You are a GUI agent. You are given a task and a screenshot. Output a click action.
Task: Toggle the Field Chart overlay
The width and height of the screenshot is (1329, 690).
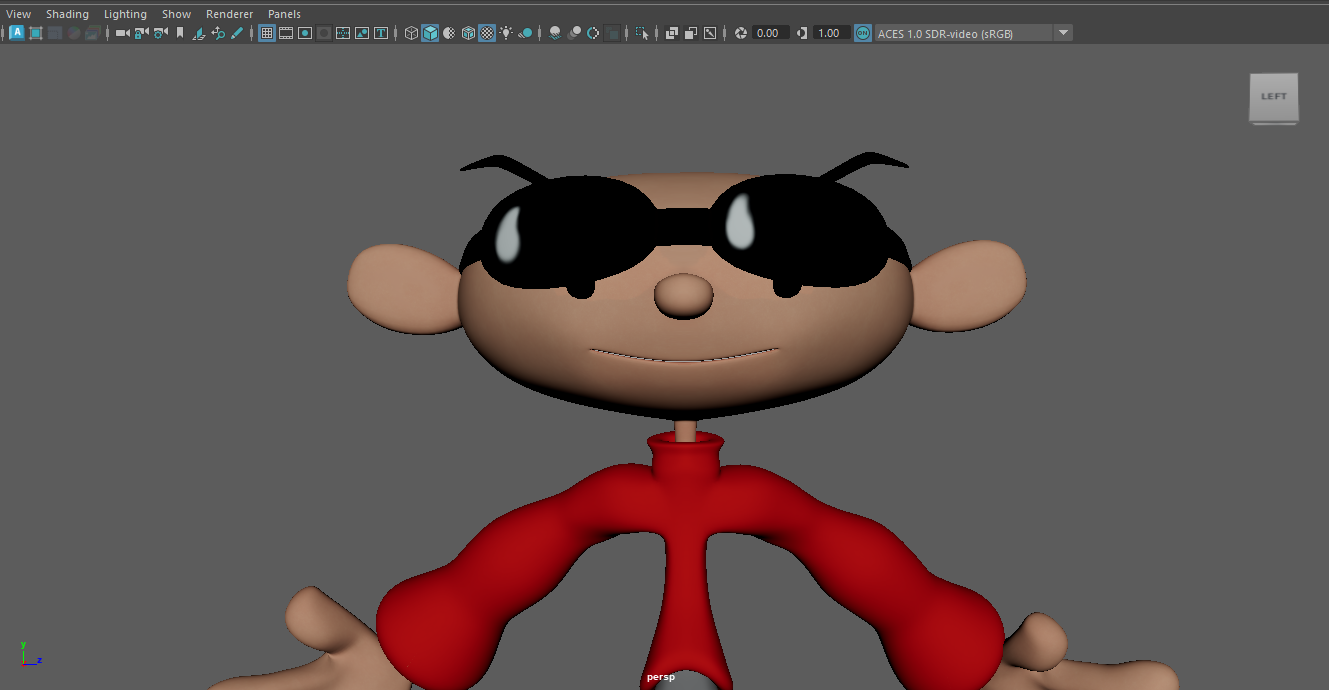point(343,33)
